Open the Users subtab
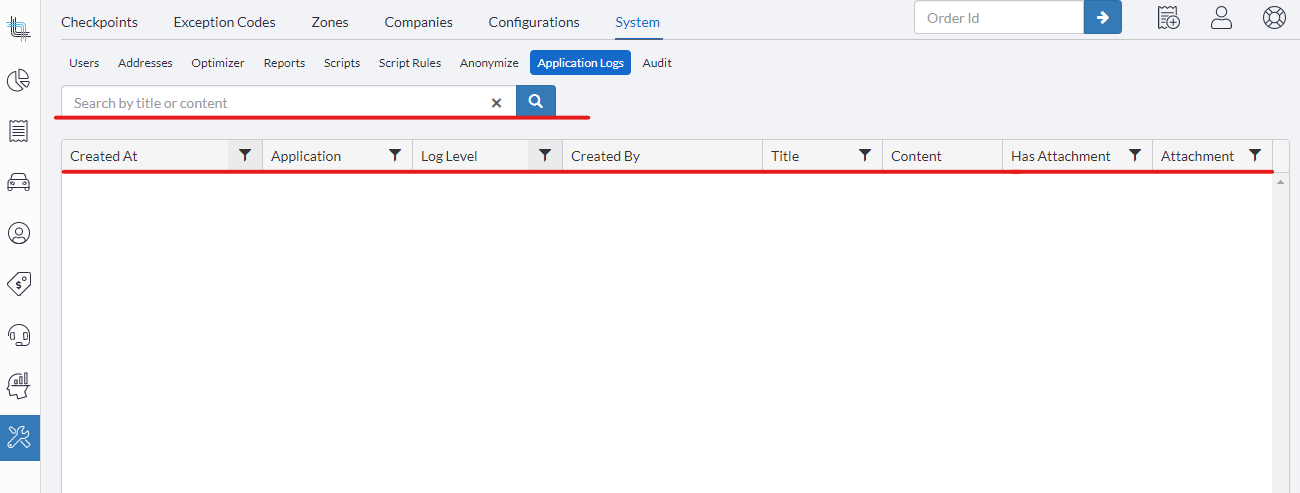Screen dimensions: 1300x493 click(84, 63)
